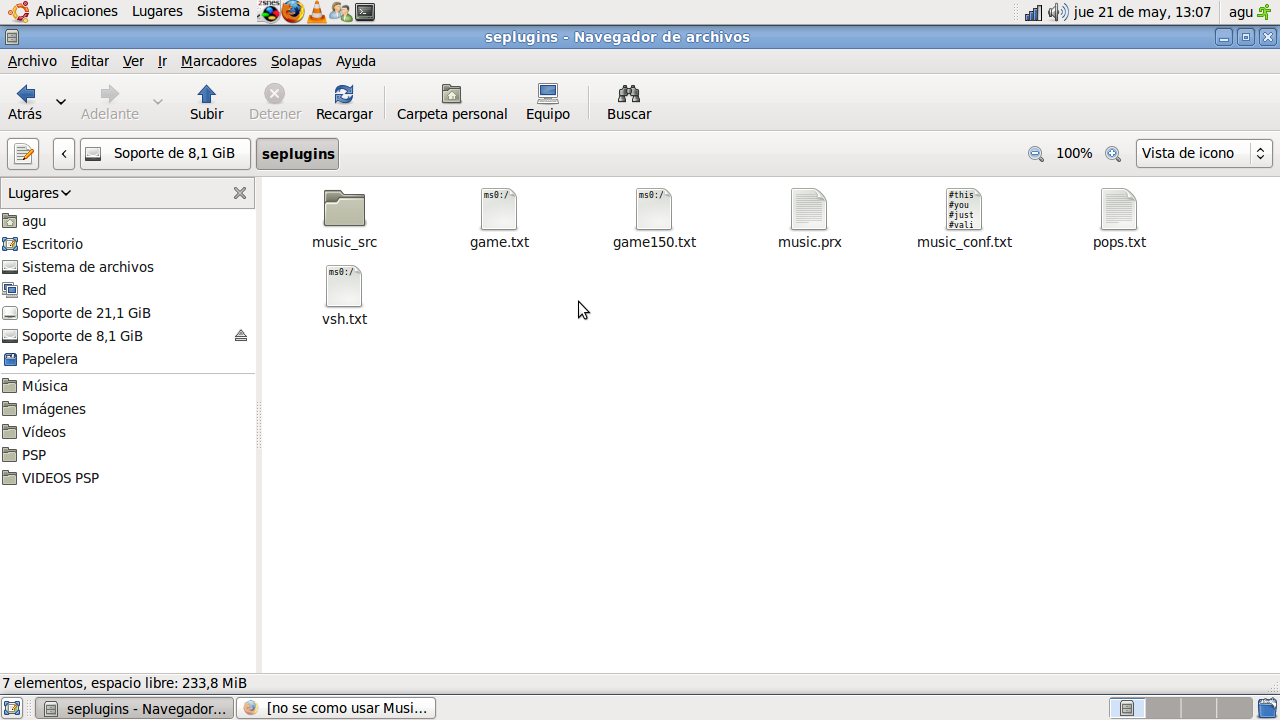1280x720 pixels.
Task: Select the pops.txt file
Action: pyautogui.click(x=1119, y=219)
